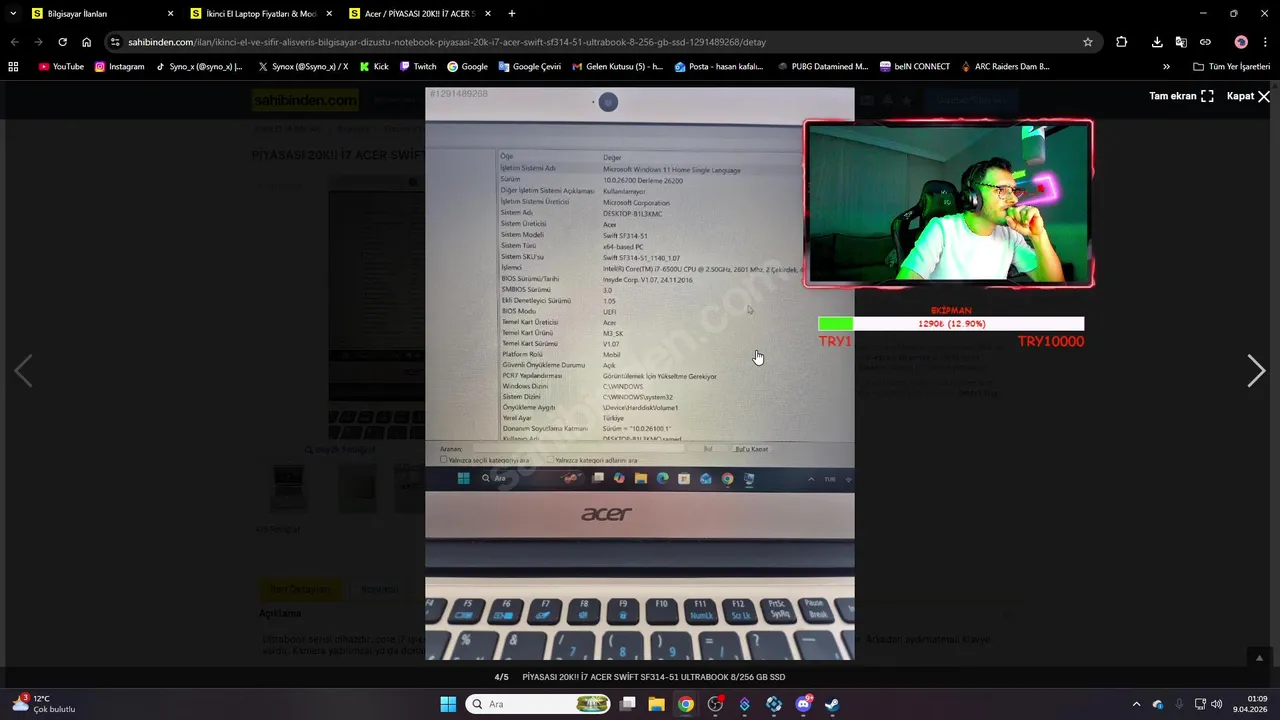Switch gallery to Tam ekran mode
The width and height of the screenshot is (1280, 720).
coord(1181,96)
